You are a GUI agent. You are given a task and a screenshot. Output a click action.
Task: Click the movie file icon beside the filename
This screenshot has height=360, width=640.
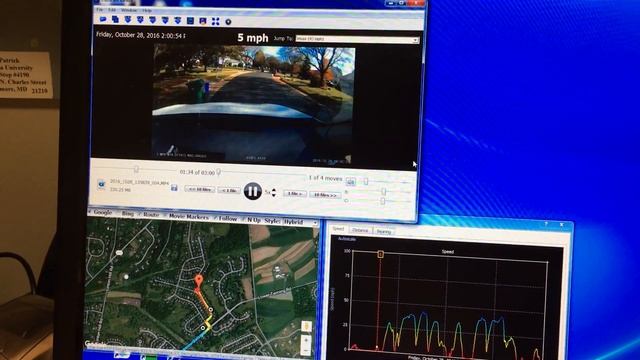(x=101, y=185)
